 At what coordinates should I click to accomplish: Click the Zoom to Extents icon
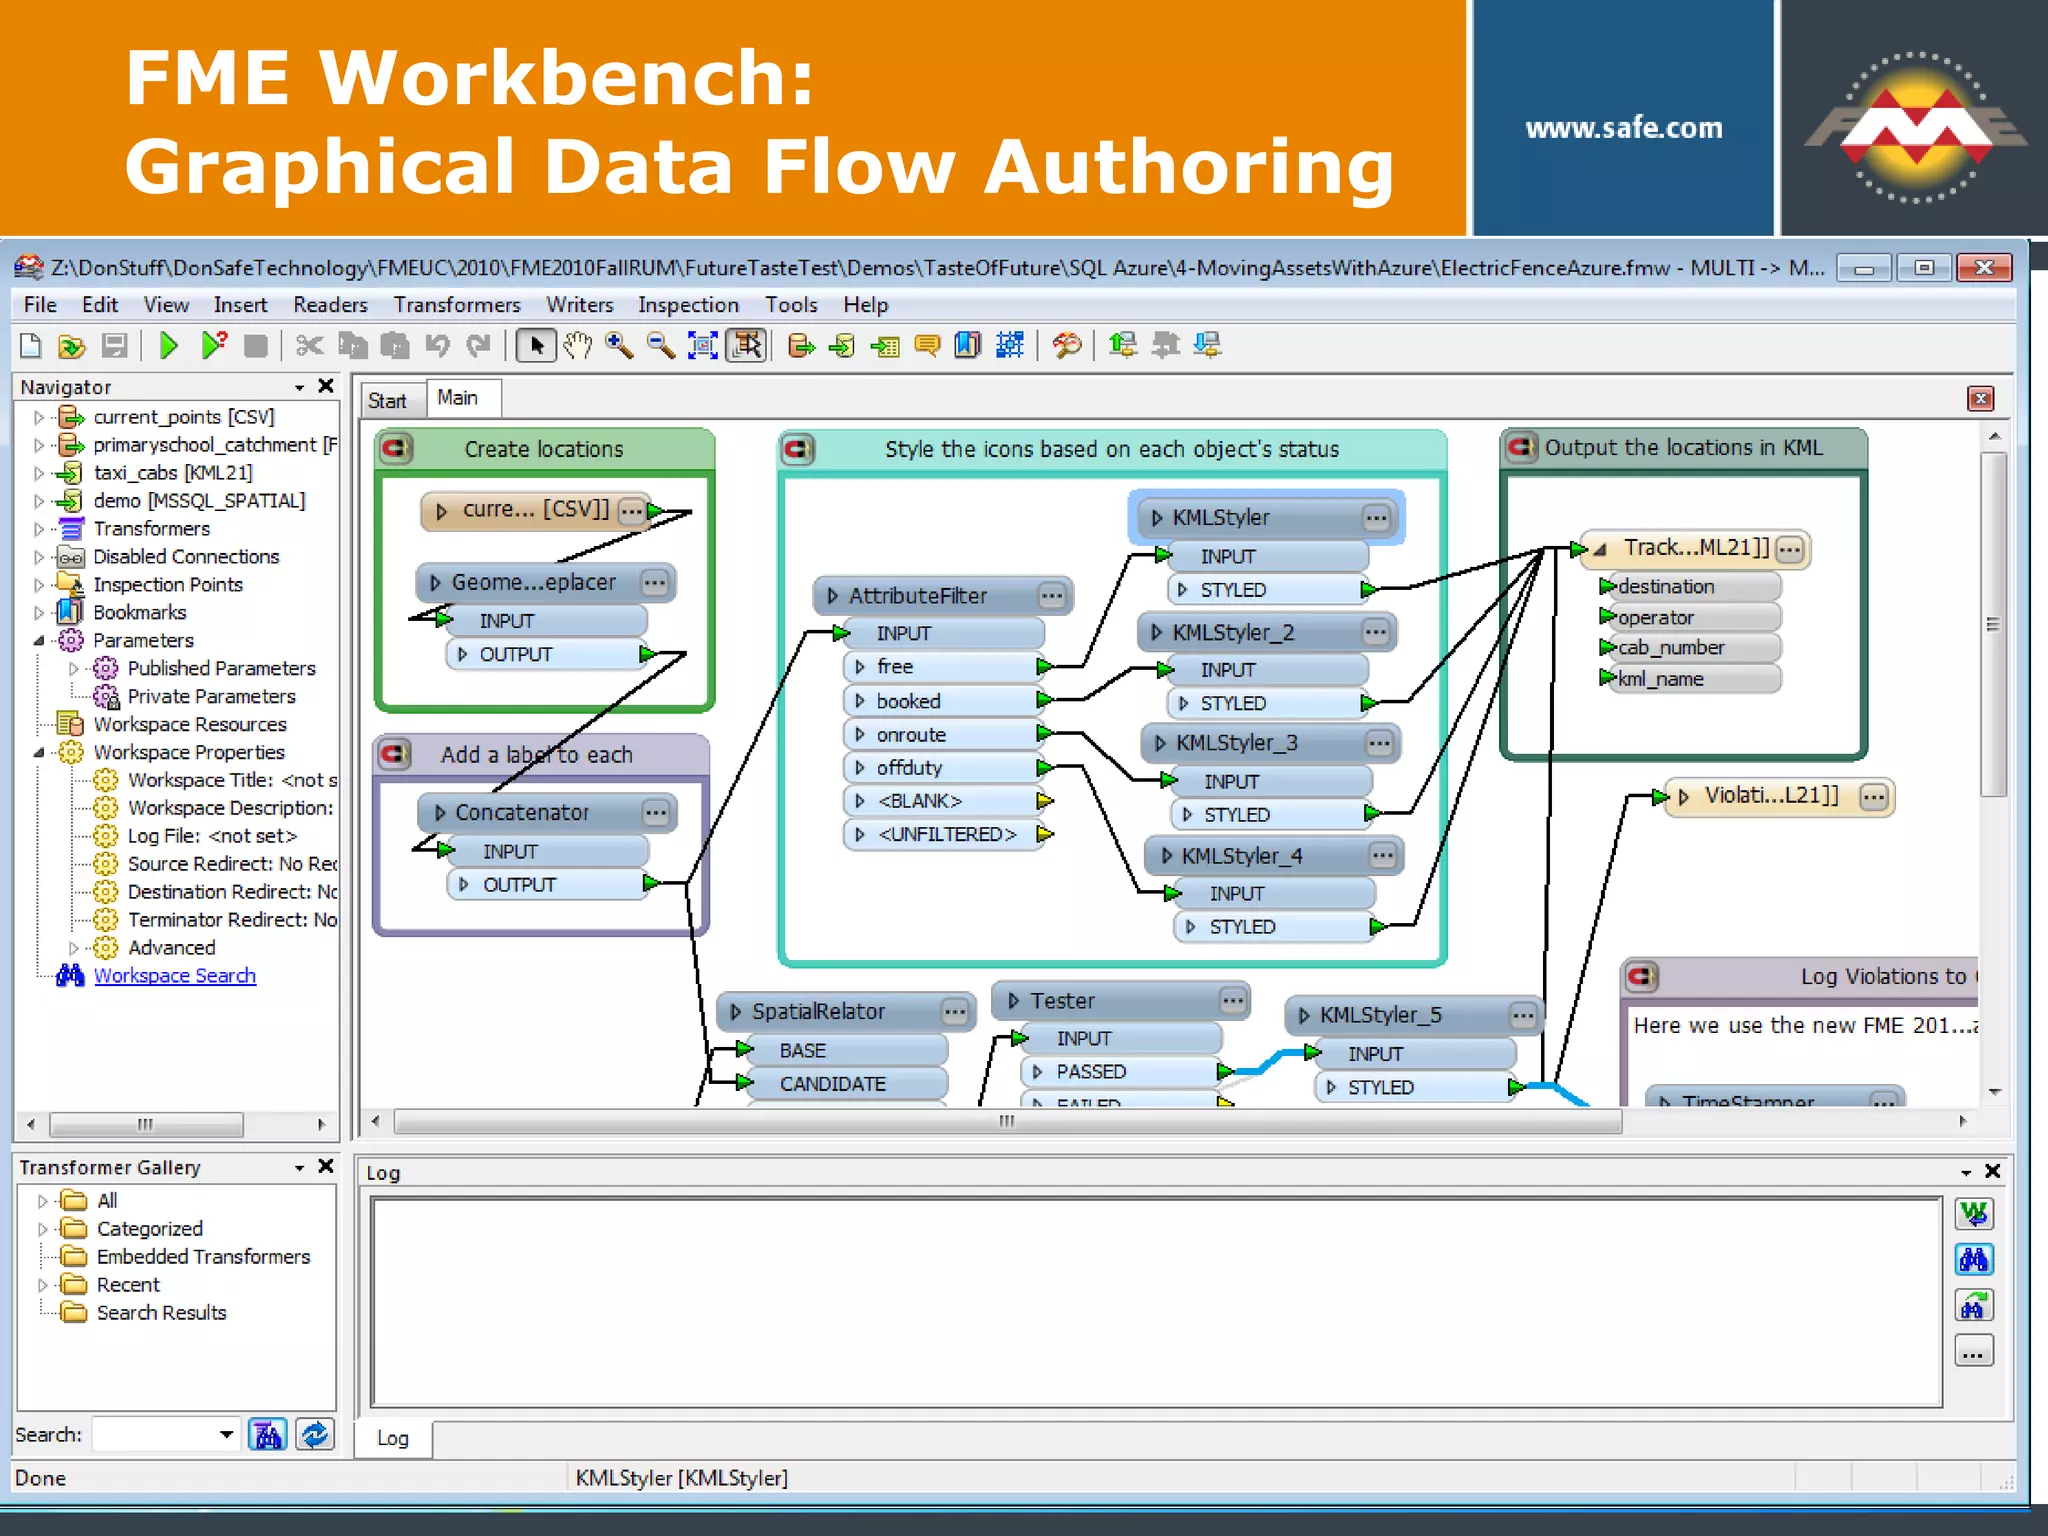pos(703,346)
